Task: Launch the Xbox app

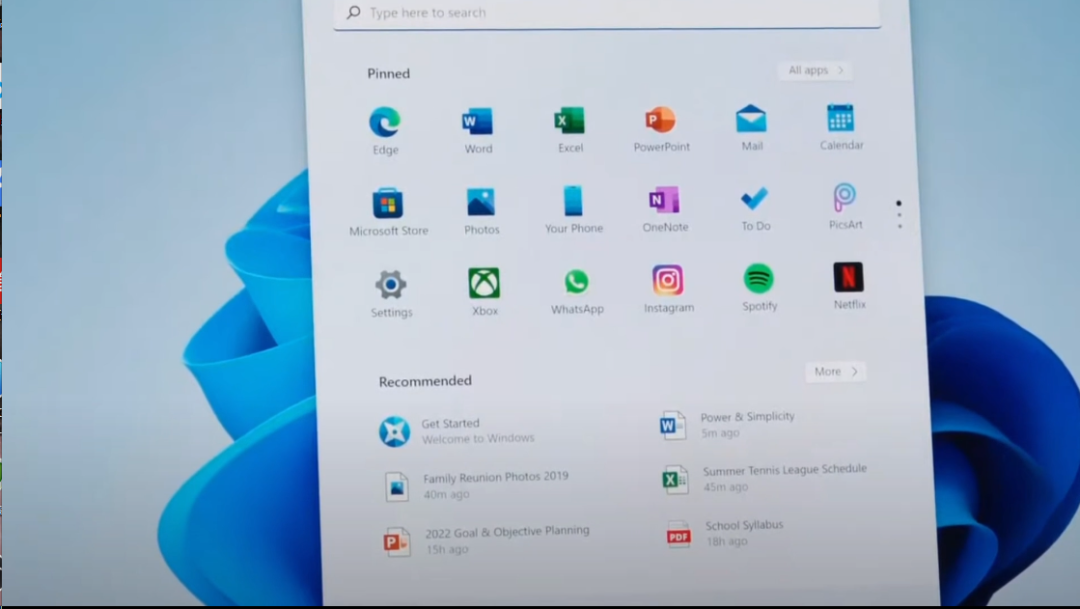Action: click(484, 292)
